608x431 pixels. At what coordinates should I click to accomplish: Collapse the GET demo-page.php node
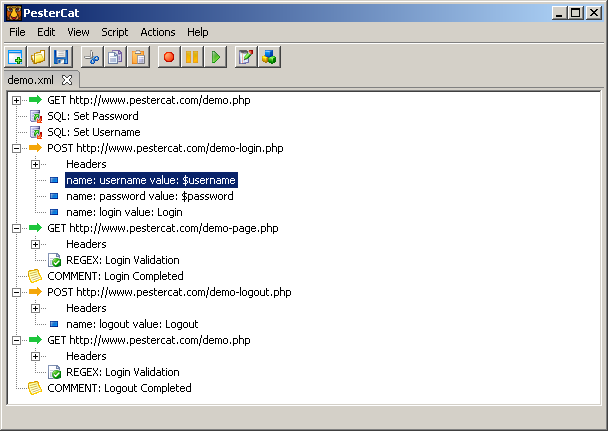coord(16,228)
